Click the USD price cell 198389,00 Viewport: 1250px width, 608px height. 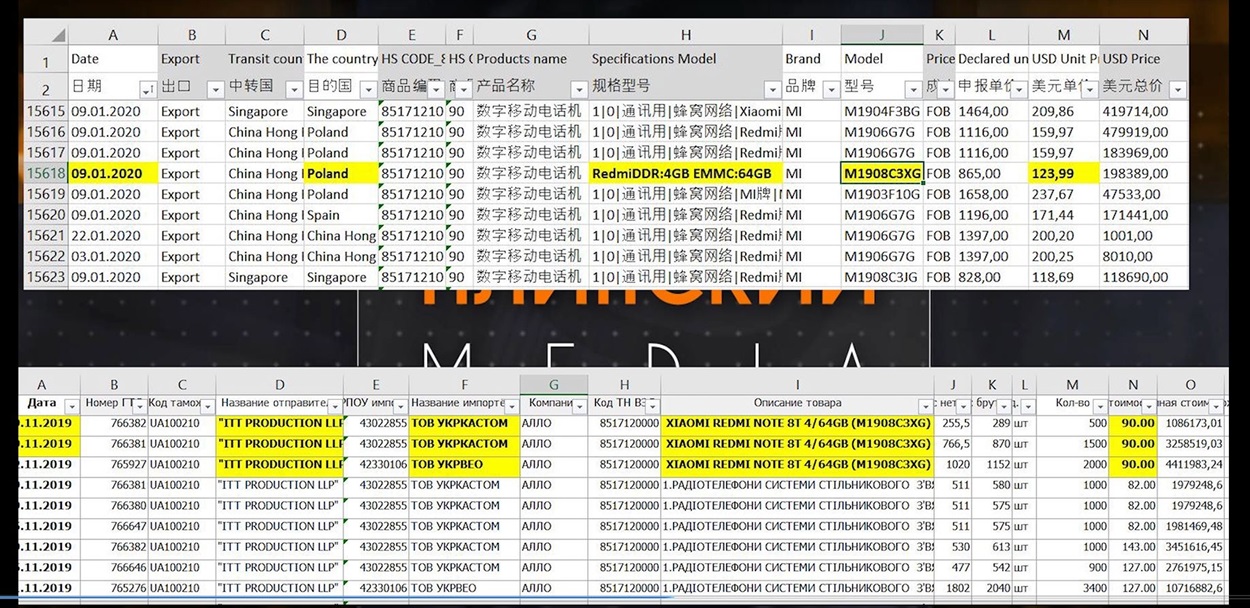pyautogui.click(x=1144, y=173)
